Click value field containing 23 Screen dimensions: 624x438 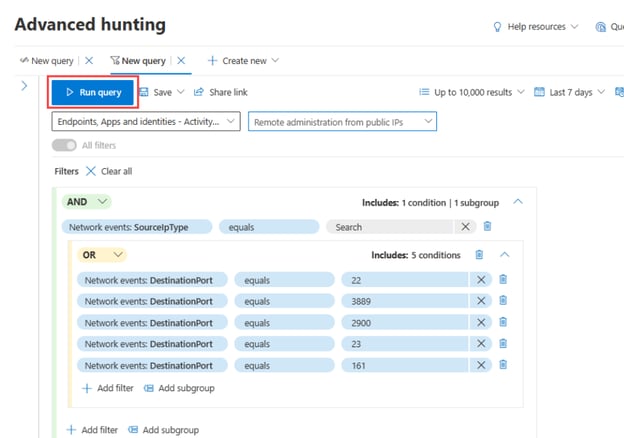[x=405, y=344]
